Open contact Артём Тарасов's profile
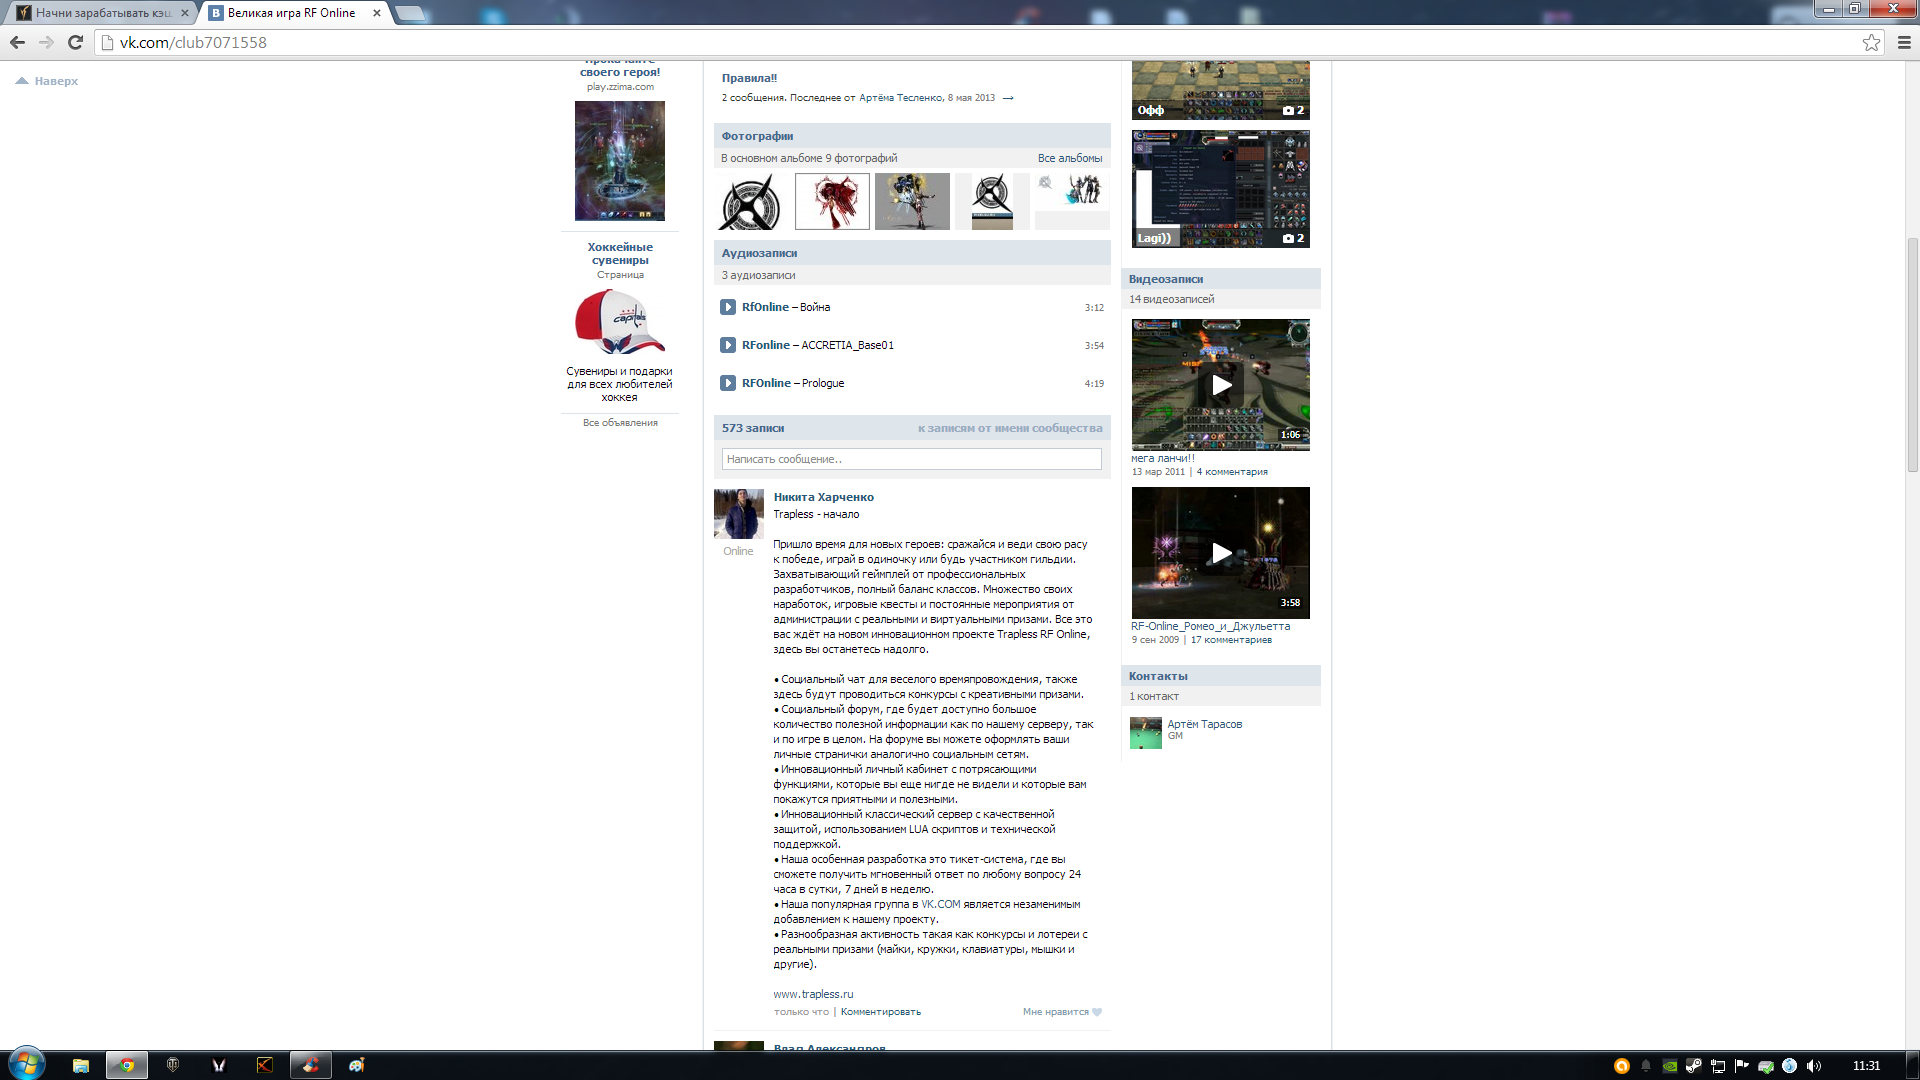 coord(1205,724)
